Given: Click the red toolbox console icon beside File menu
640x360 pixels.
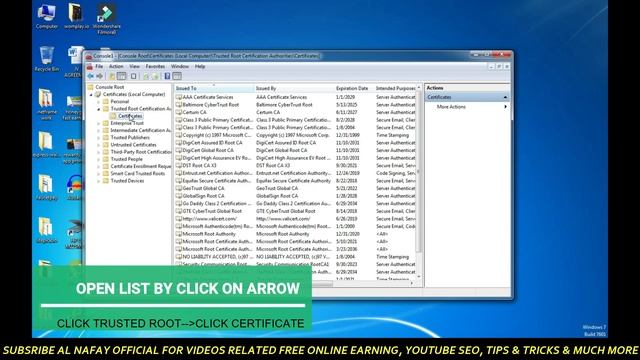Looking at the screenshot, I should coord(89,67).
